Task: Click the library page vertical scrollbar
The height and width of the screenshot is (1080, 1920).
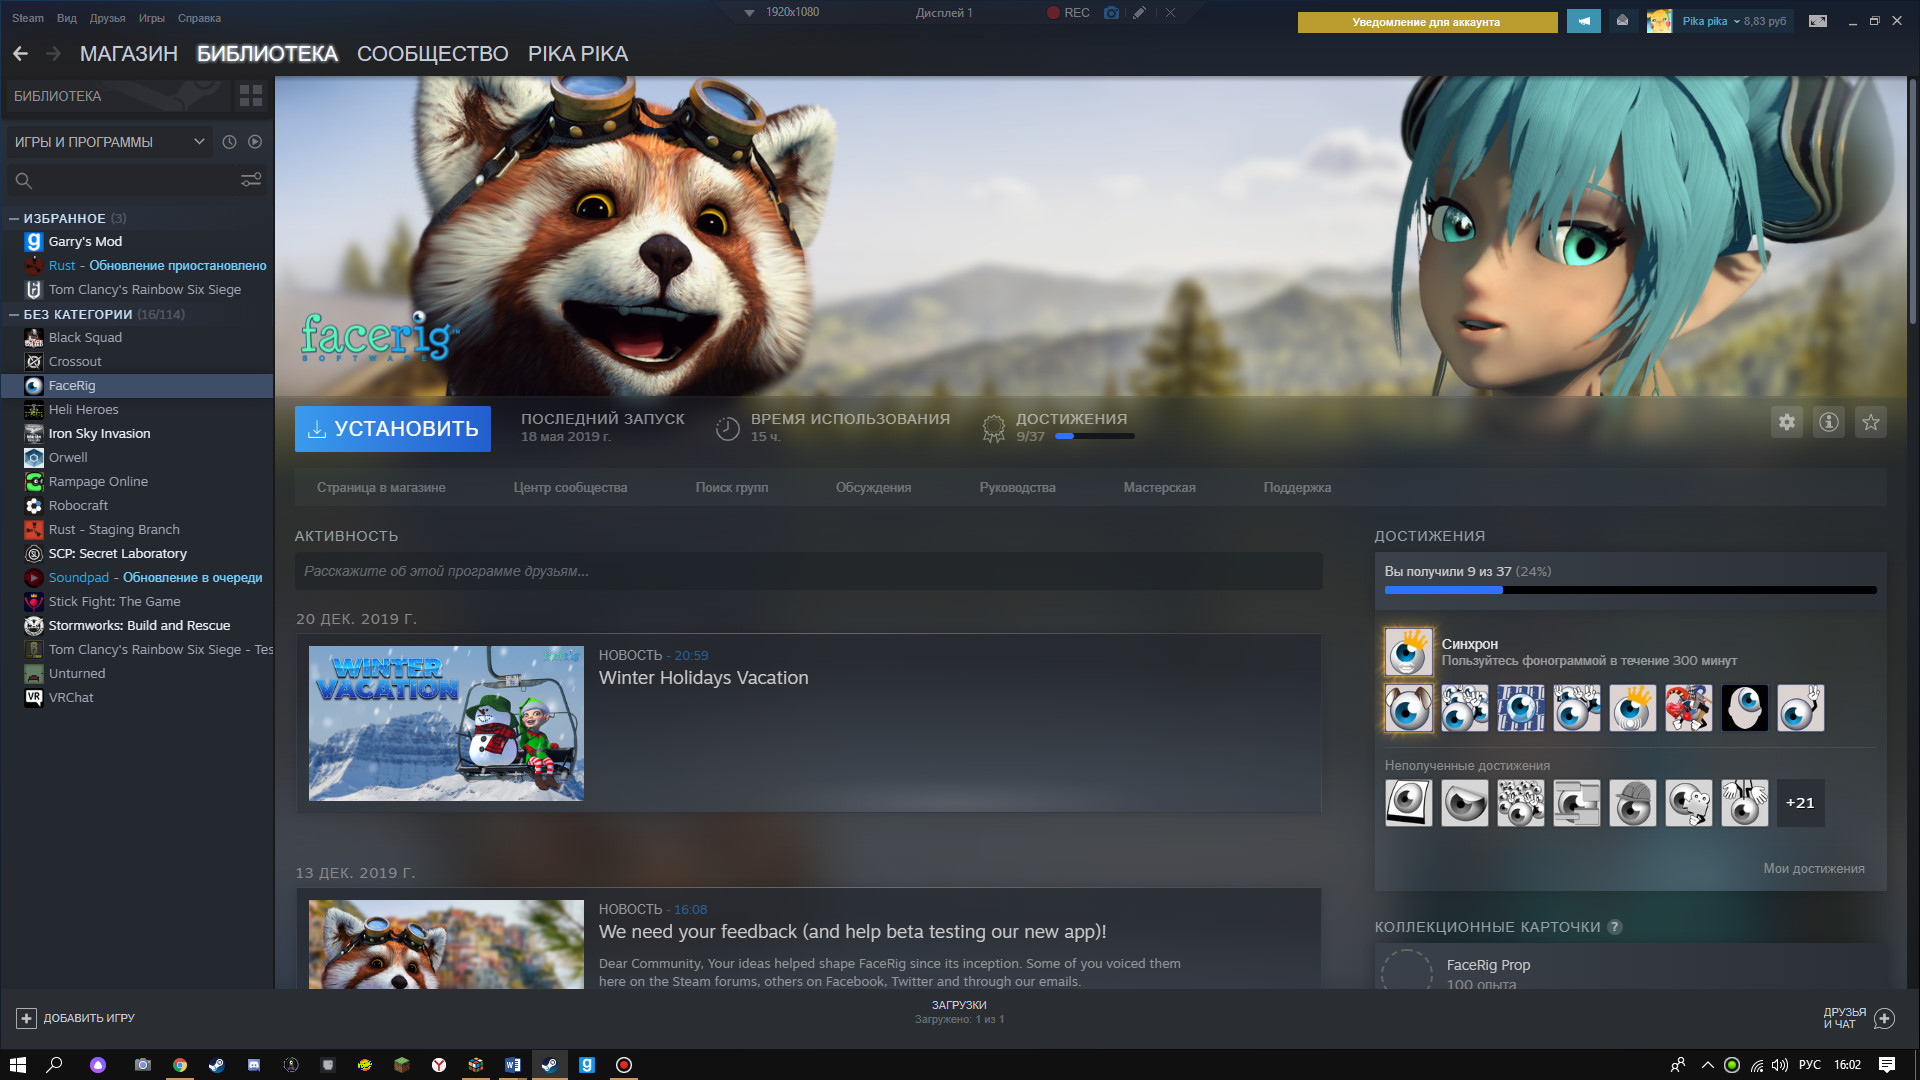Action: coord(1913,200)
